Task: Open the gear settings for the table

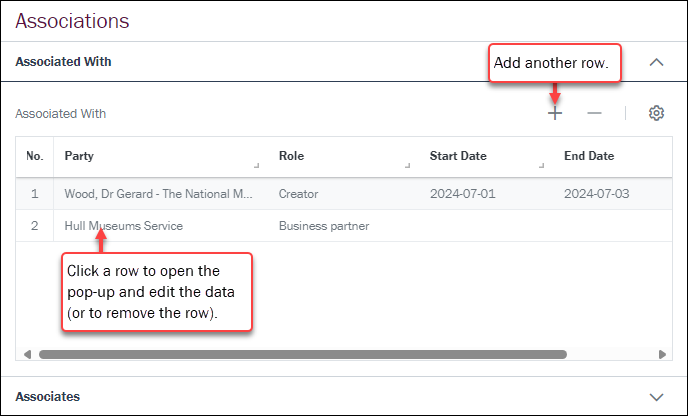Action: pyautogui.click(x=656, y=114)
